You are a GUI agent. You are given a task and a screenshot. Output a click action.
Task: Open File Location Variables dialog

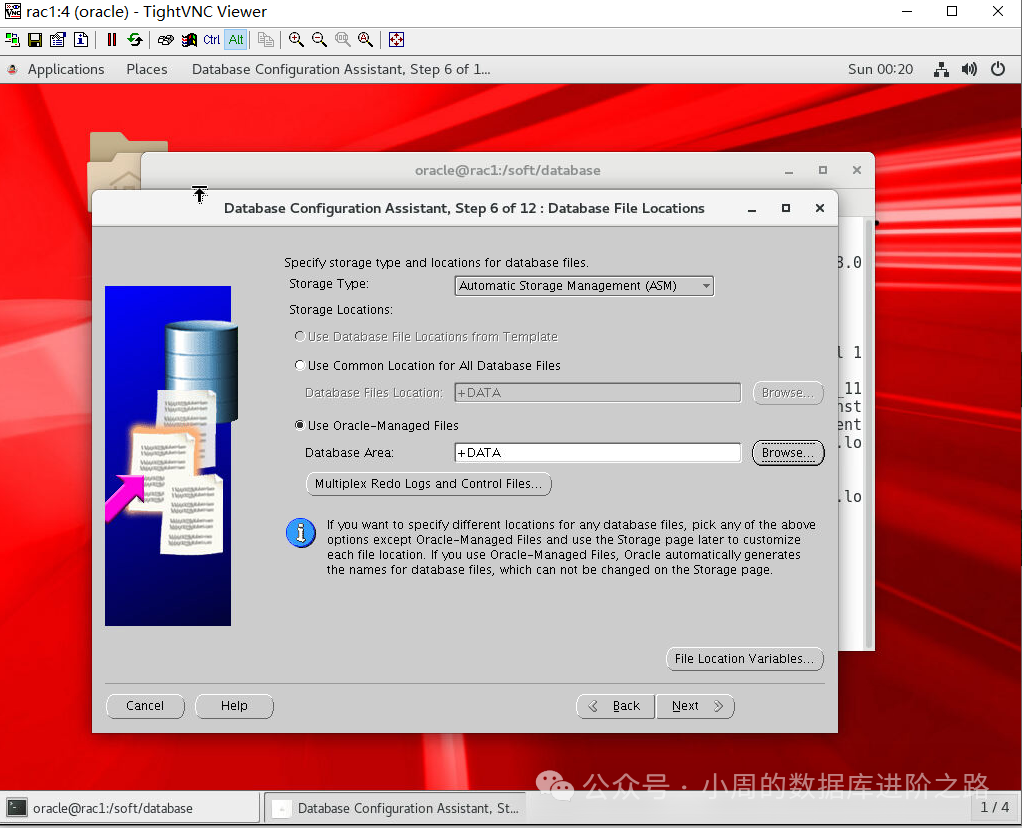[744, 658]
